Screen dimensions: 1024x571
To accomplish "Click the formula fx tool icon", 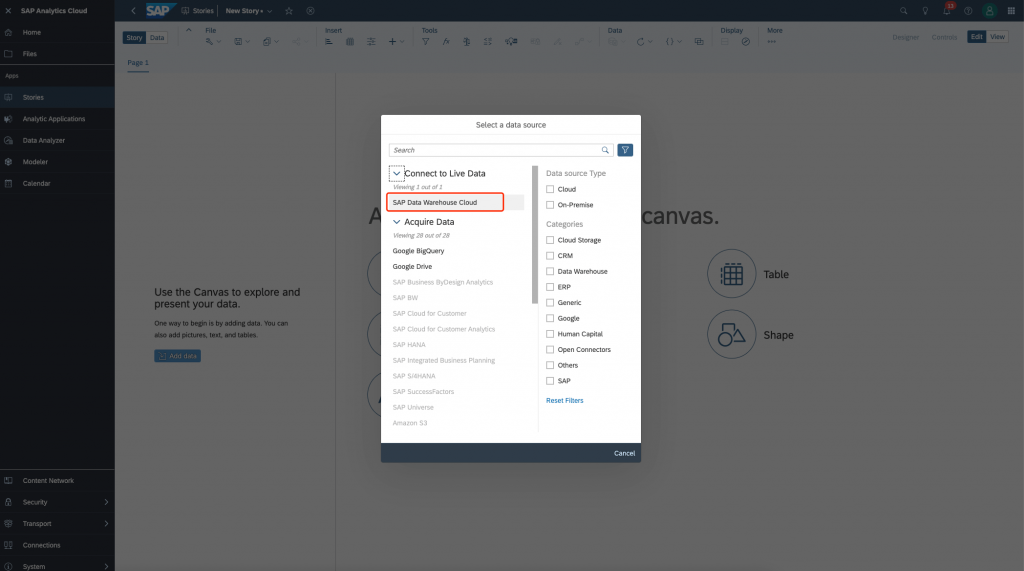I will (x=446, y=42).
